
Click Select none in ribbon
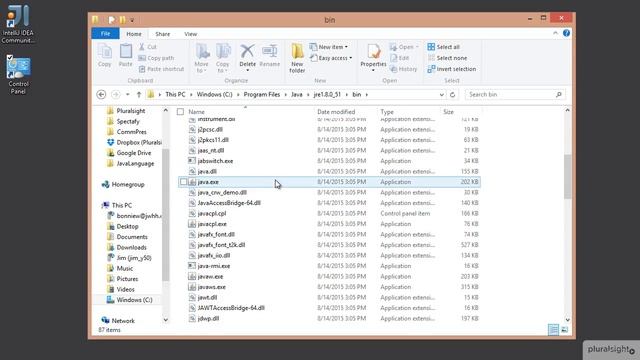coord(447,58)
